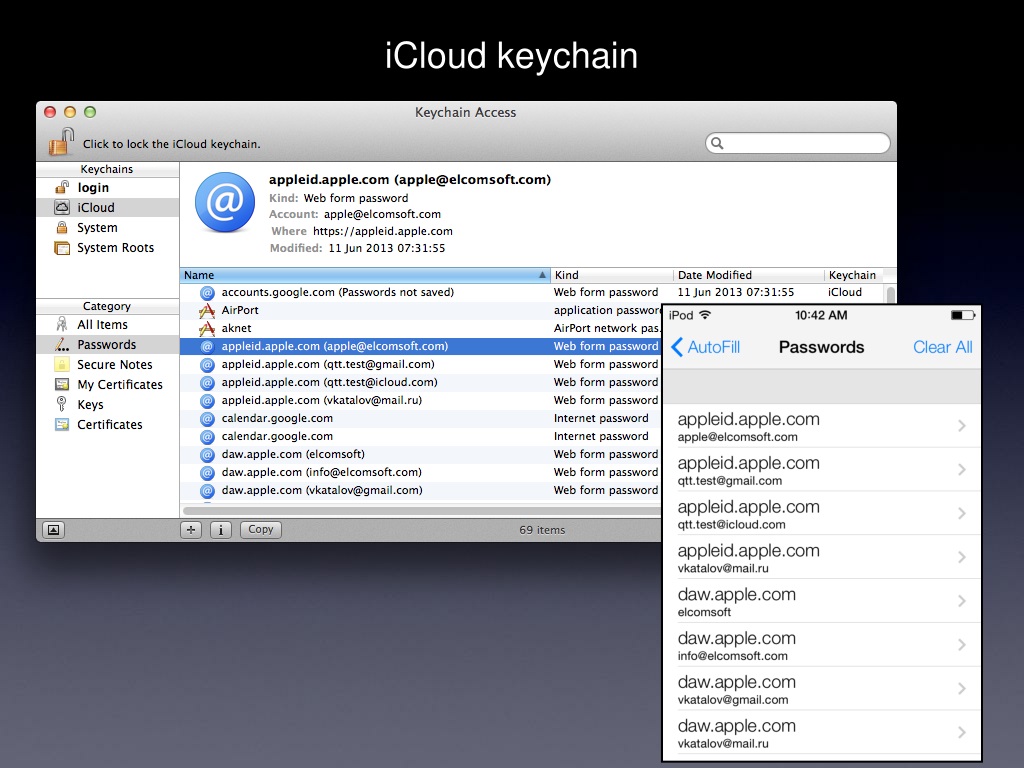Open the My Certificates category
Image resolution: width=1024 pixels, height=768 pixels.
coord(108,385)
